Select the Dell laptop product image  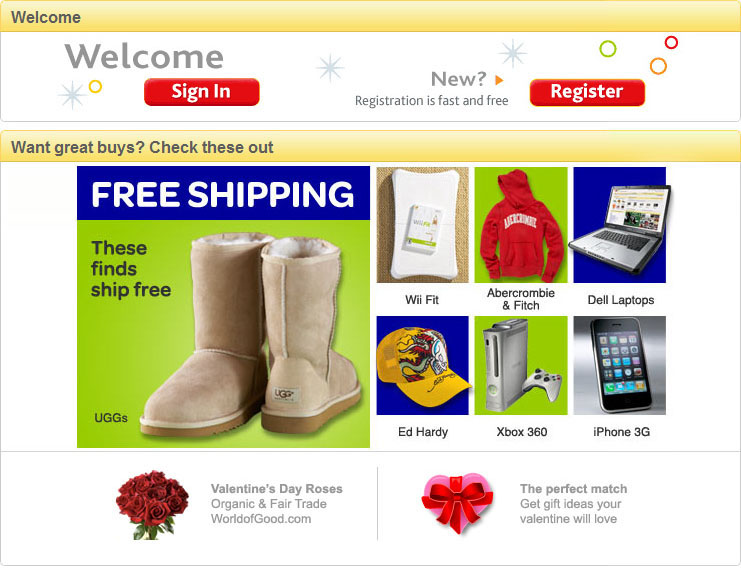click(x=620, y=225)
